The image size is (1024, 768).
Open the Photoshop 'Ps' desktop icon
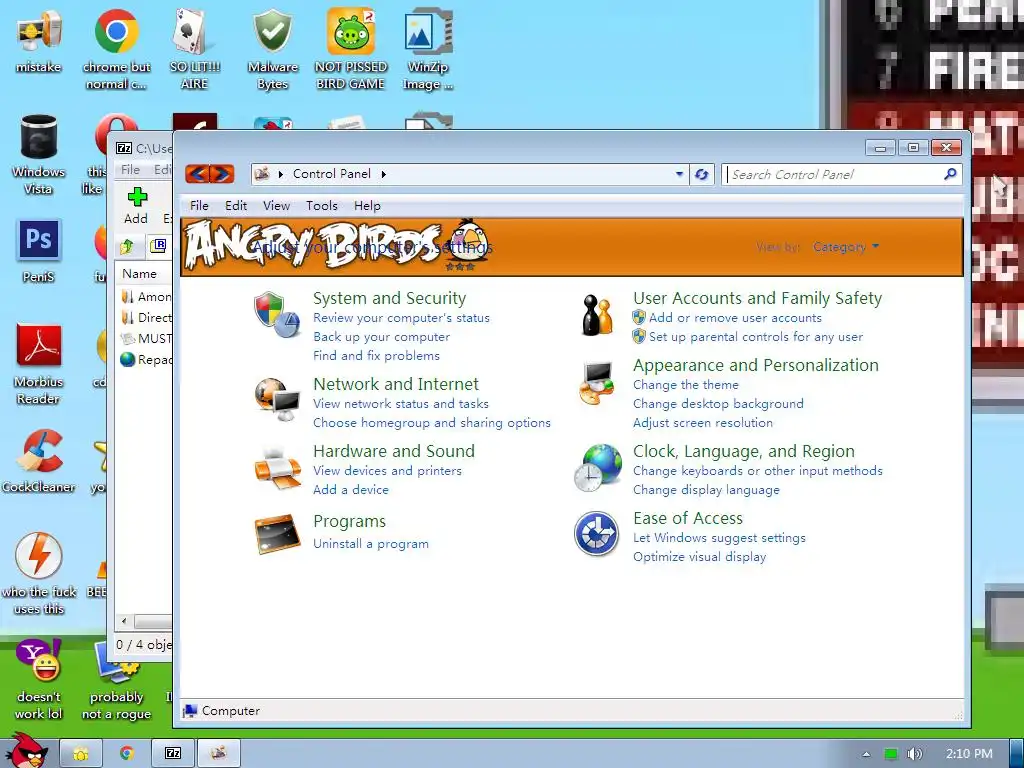[39, 240]
